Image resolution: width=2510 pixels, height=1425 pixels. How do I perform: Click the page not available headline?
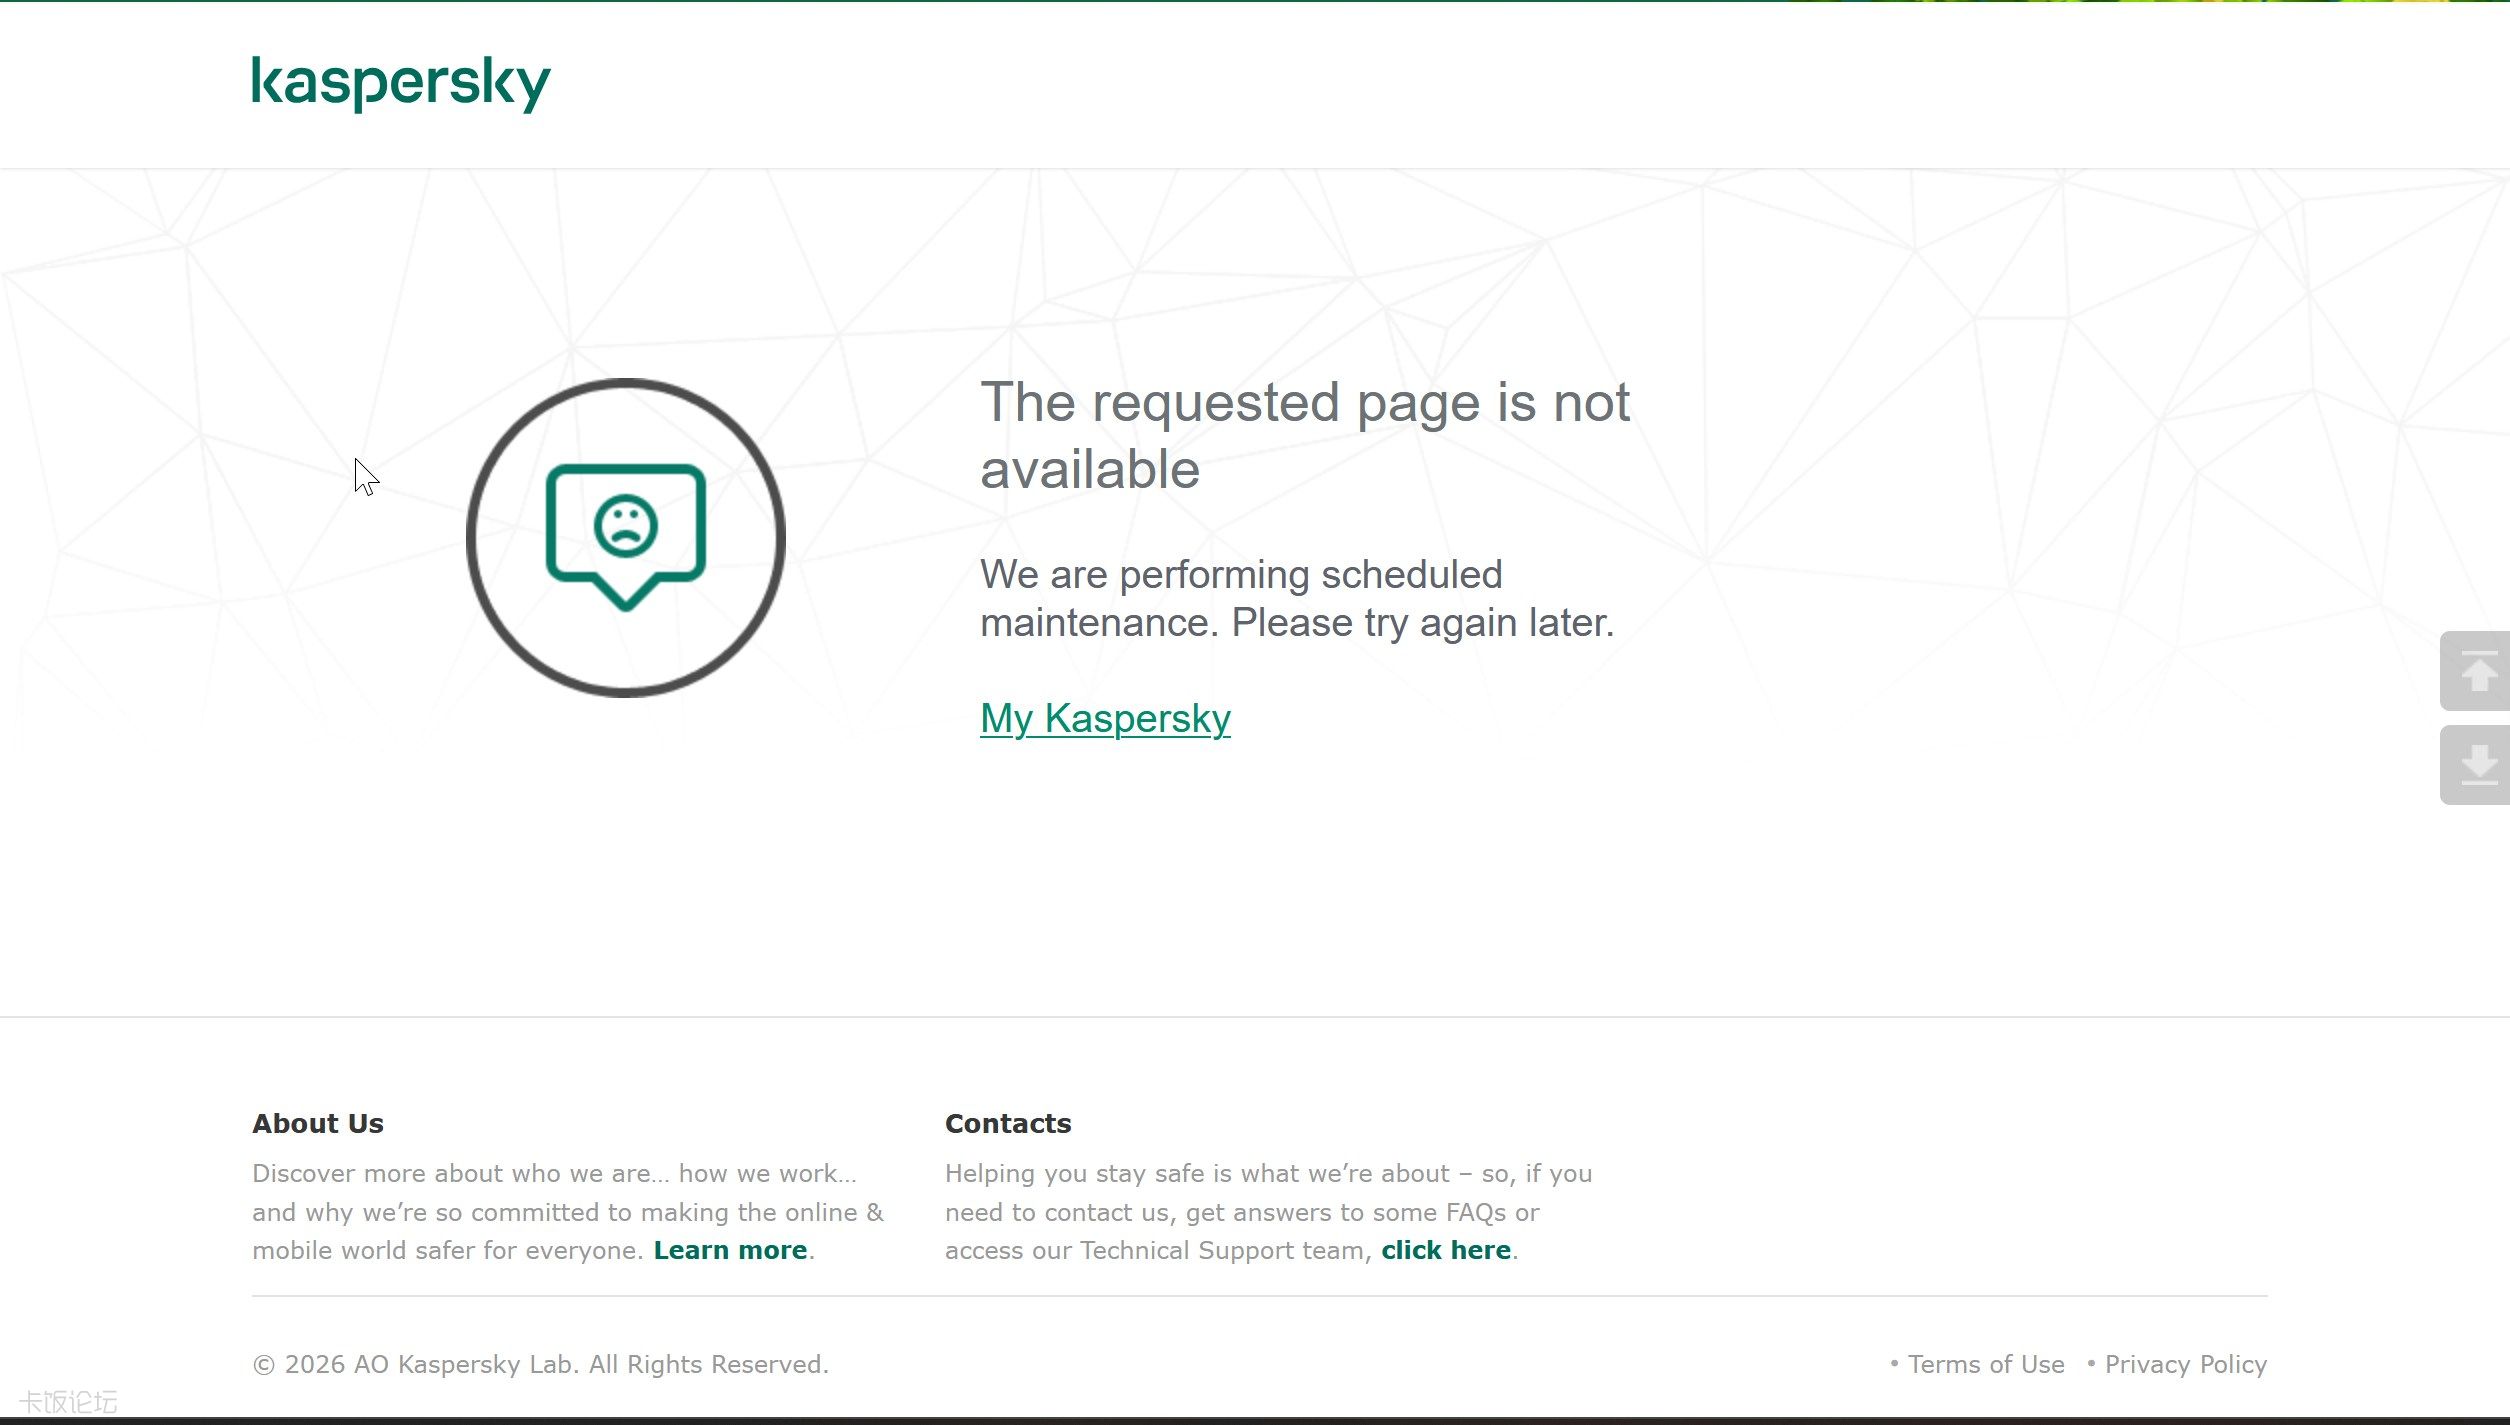click(1305, 435)
